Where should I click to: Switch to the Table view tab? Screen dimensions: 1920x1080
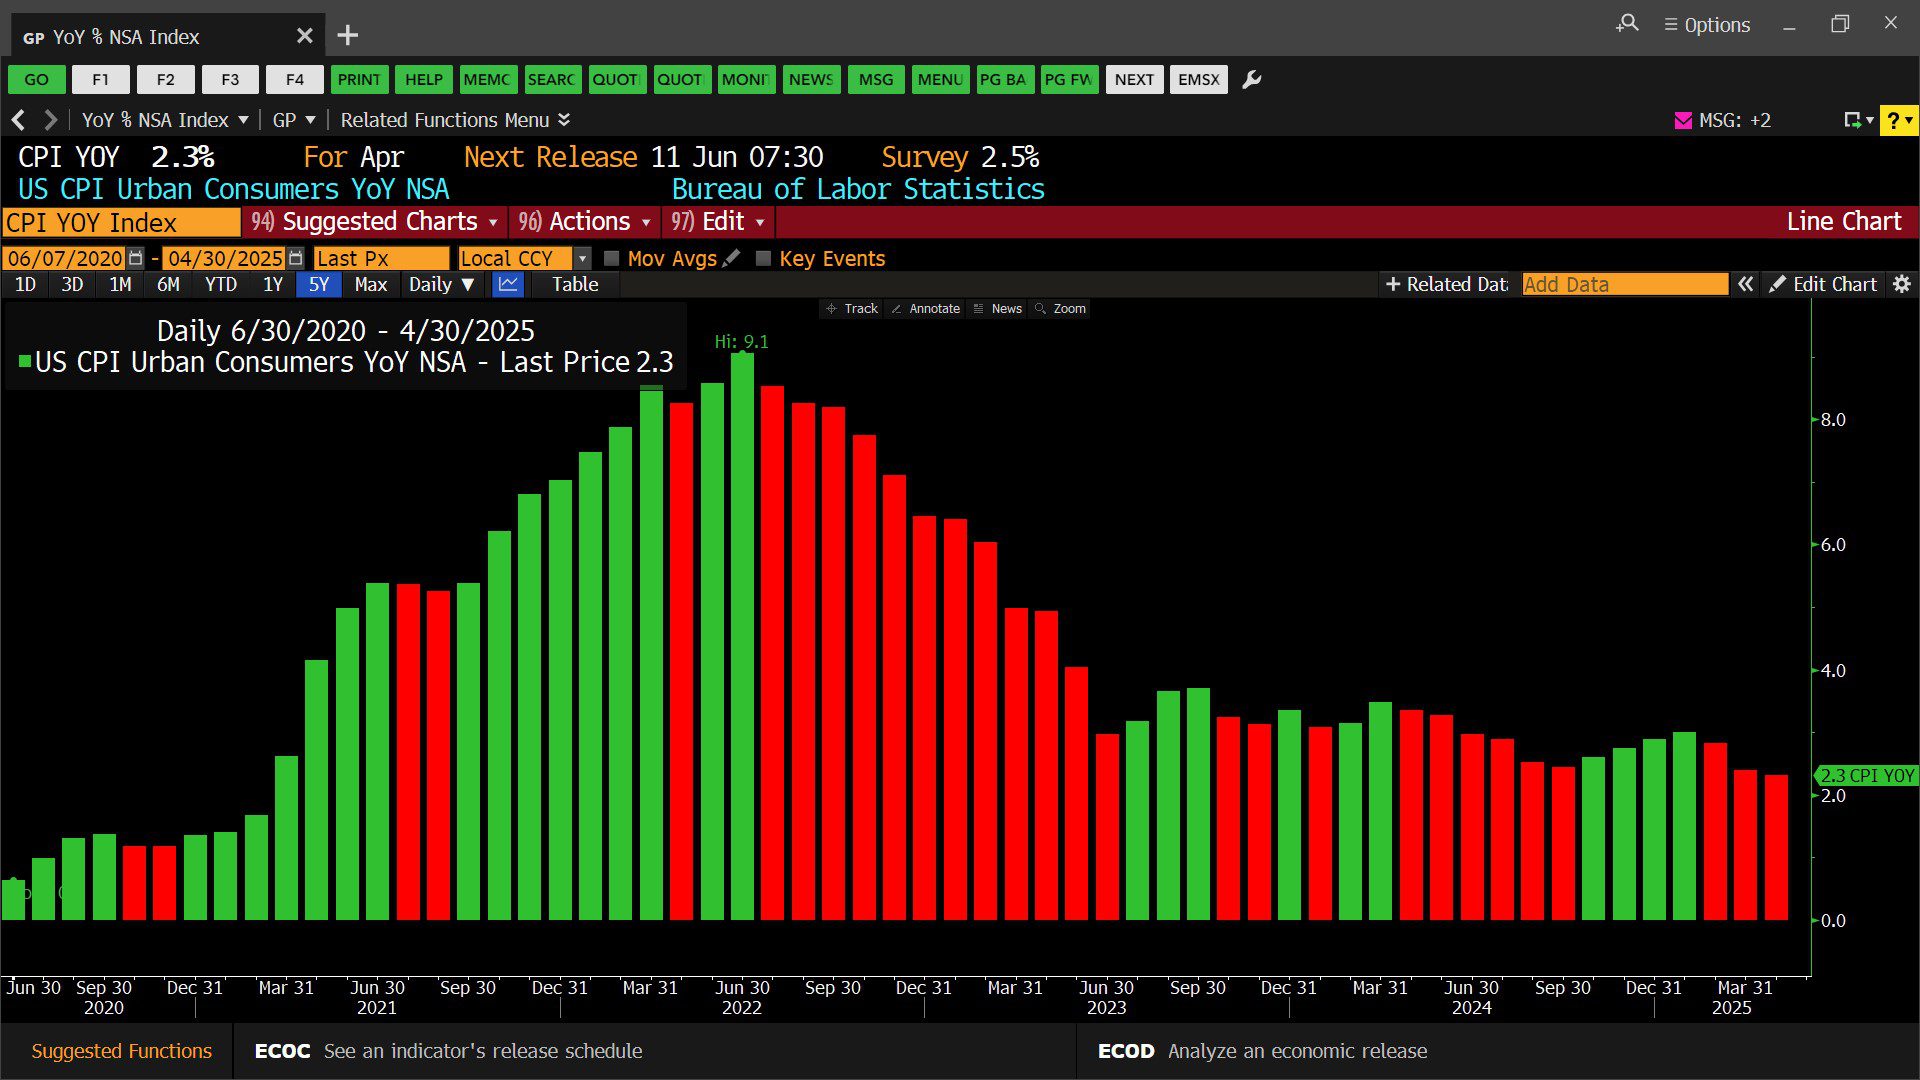click(x=575, y=284)
